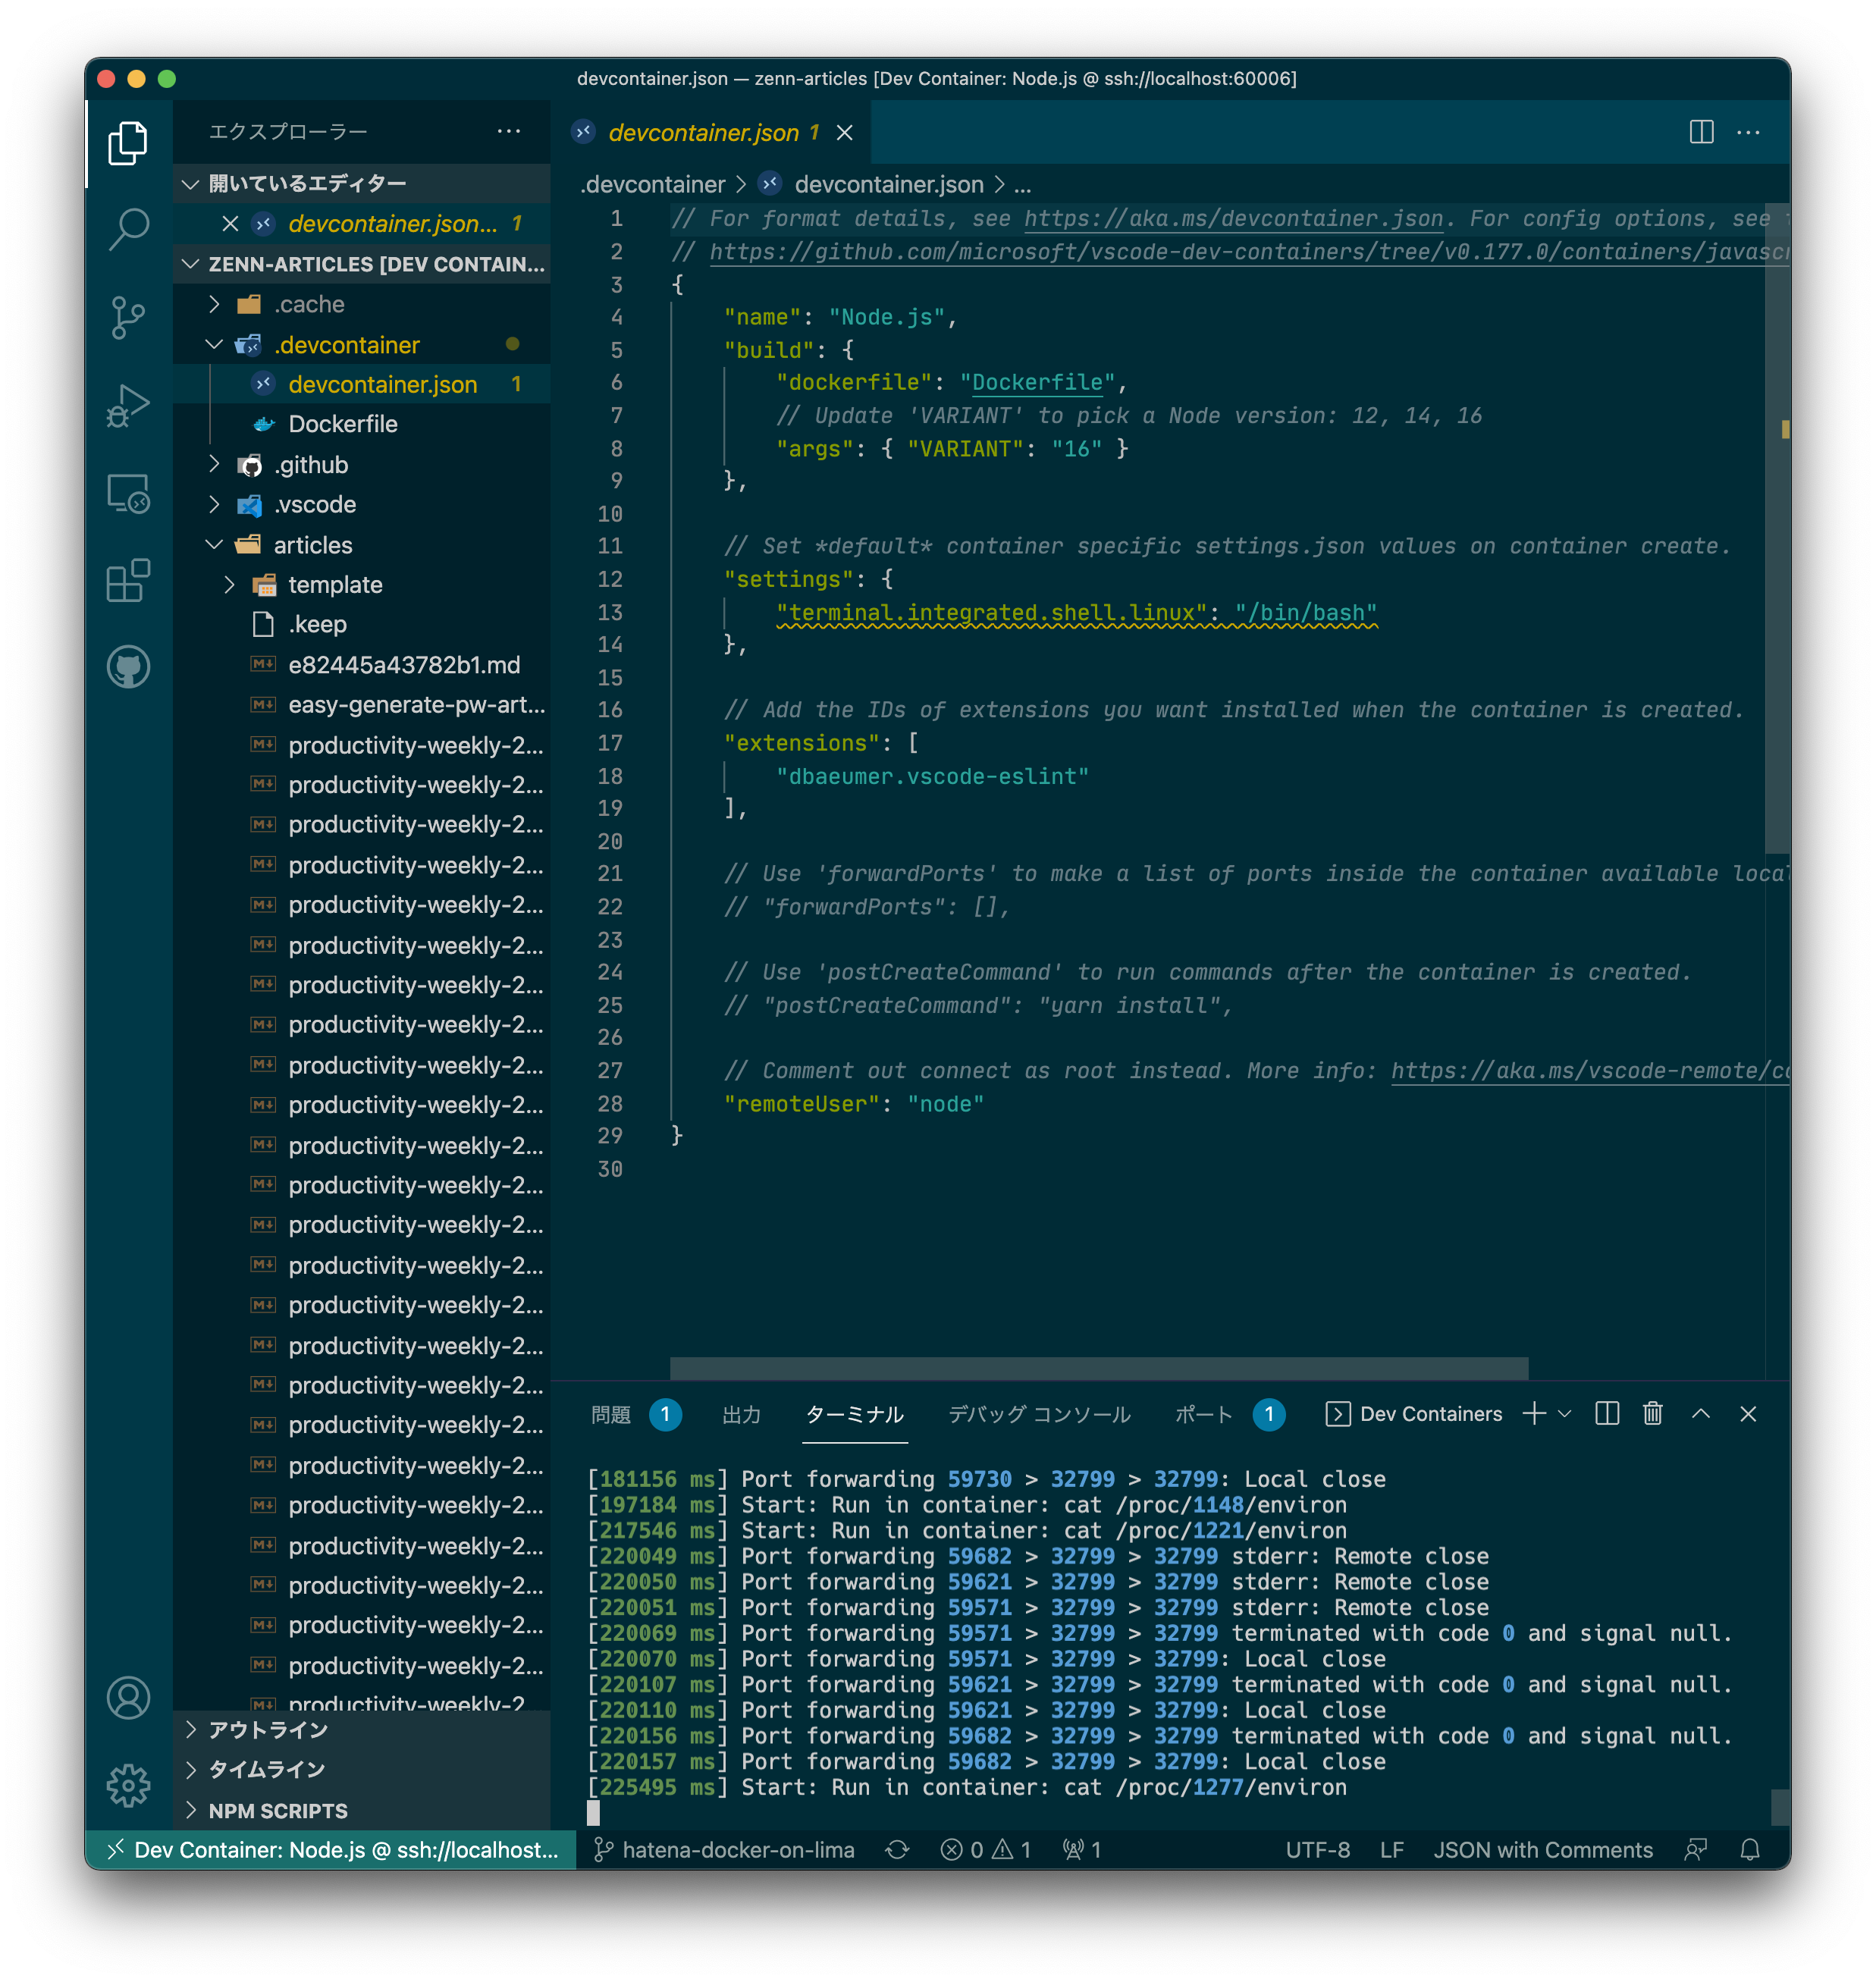
Task: Open the new terminal launch profile dropdown
Action: pos(1565,1413)
